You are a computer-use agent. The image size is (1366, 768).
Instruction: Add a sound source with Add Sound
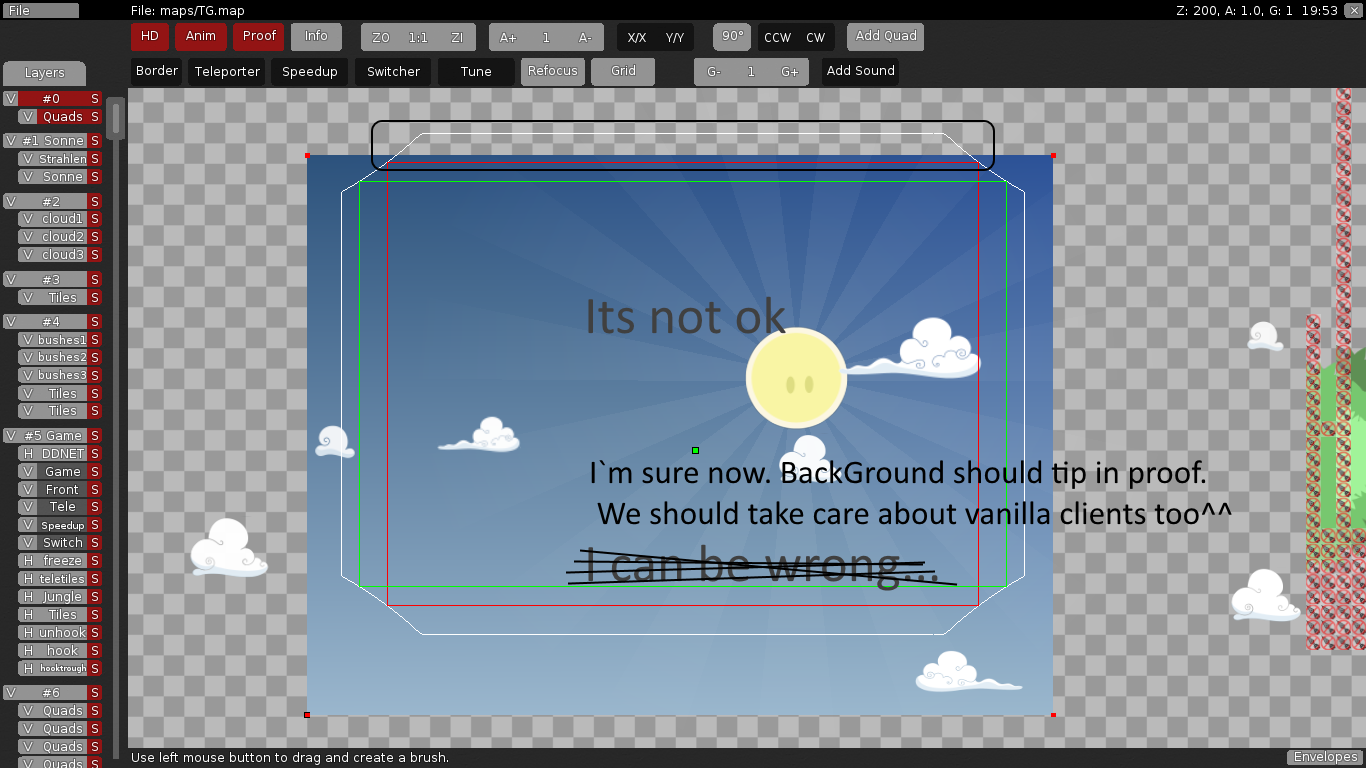(x=859, y=71)
